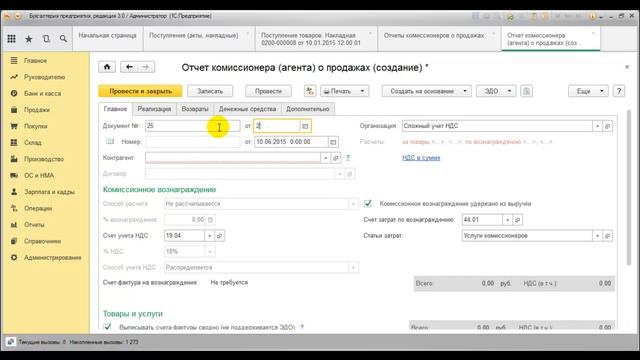Open calendar for document date
This screenshot has width=640, height=360.
(305, 126)
